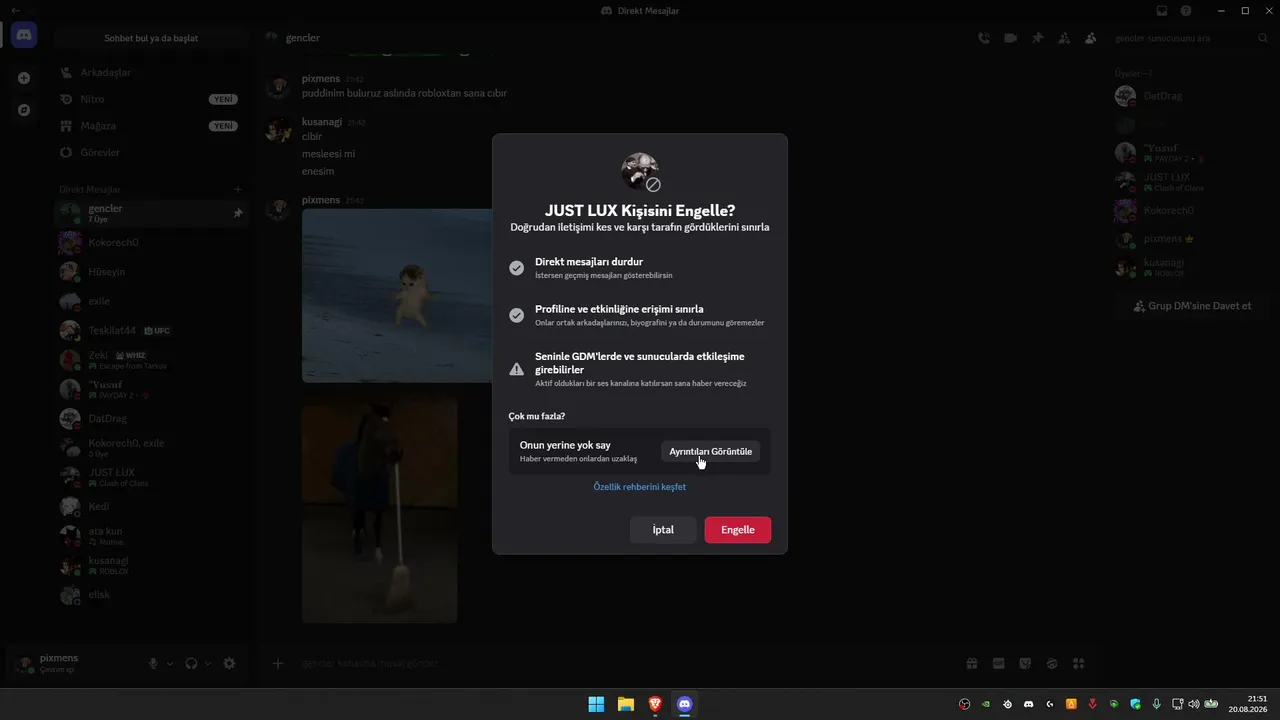Click the plus attachment button in message bar
Screen dimensions: 1280x720
[x=279, y=663]
